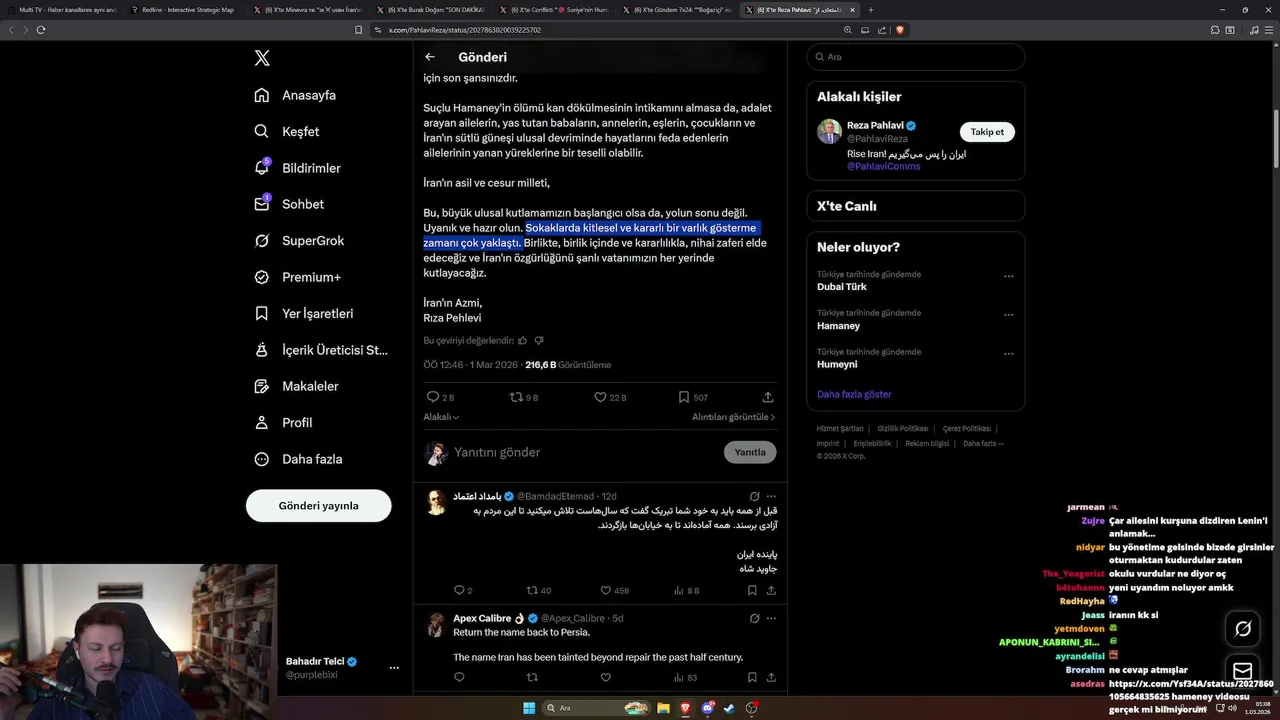Open more options on Apex Calibre reply

tap(771, 618)
